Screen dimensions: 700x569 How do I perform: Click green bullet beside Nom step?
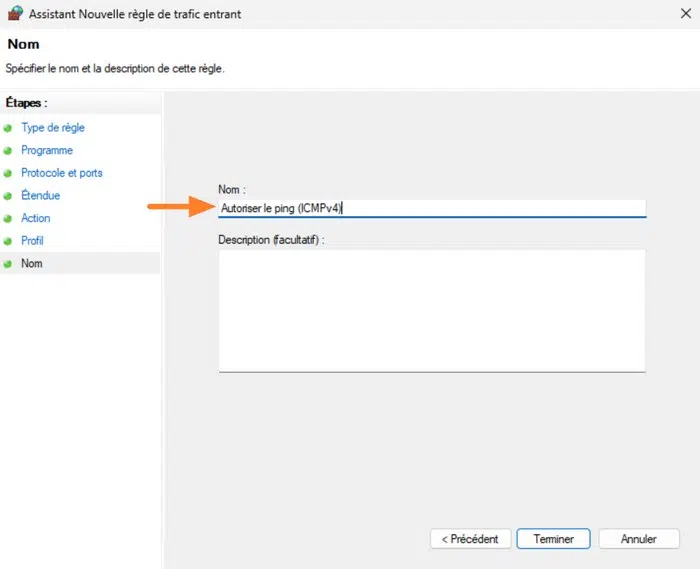[x=8, y=264]
